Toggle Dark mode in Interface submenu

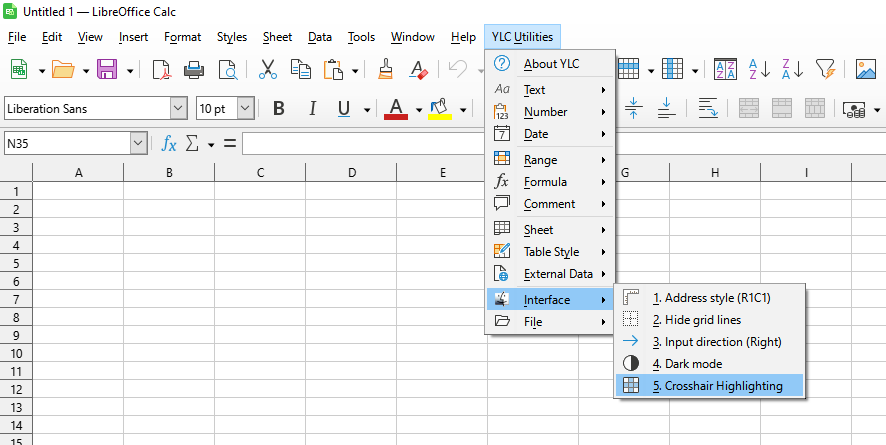[693, 364]
